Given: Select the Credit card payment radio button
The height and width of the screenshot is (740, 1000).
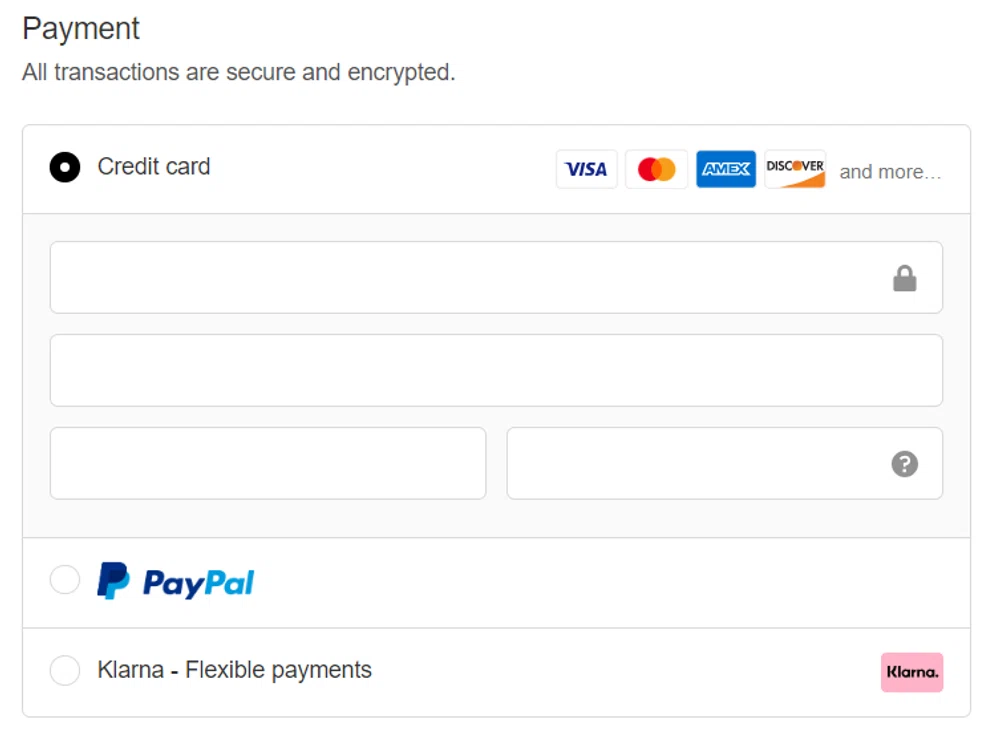Looking at the screenshot, I should [64, 167].
